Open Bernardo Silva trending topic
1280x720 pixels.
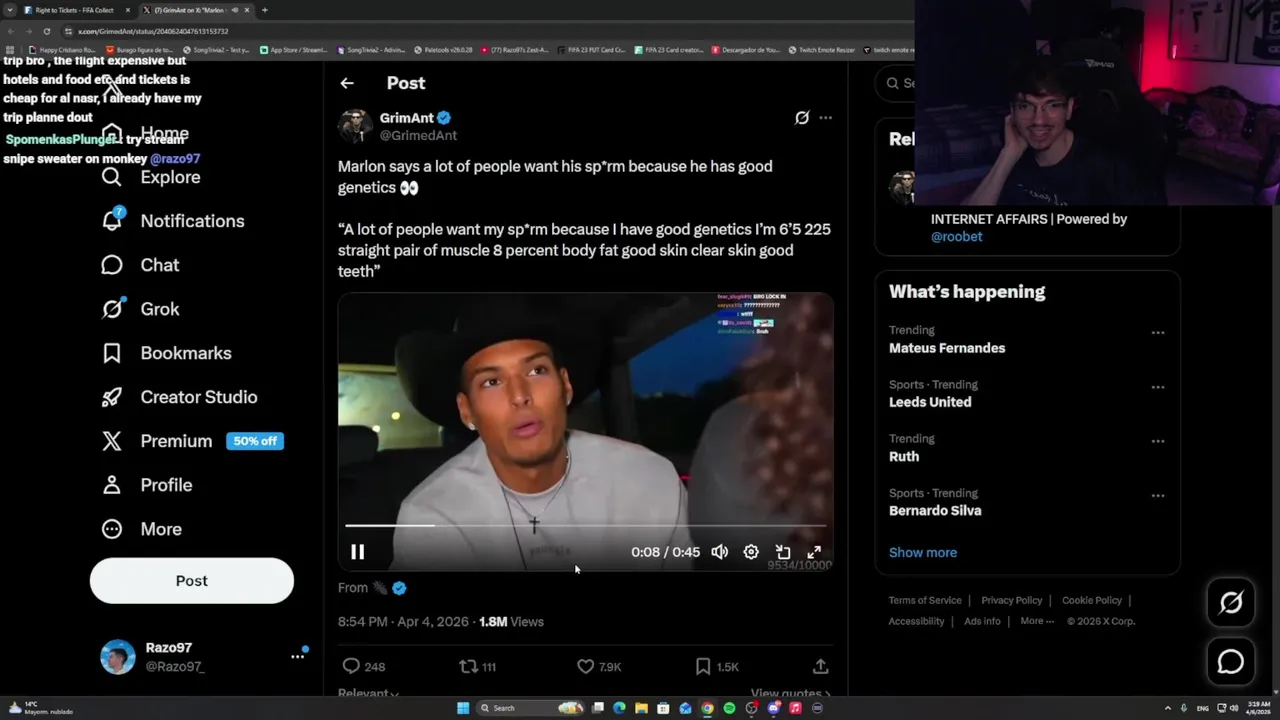[935, 510]
